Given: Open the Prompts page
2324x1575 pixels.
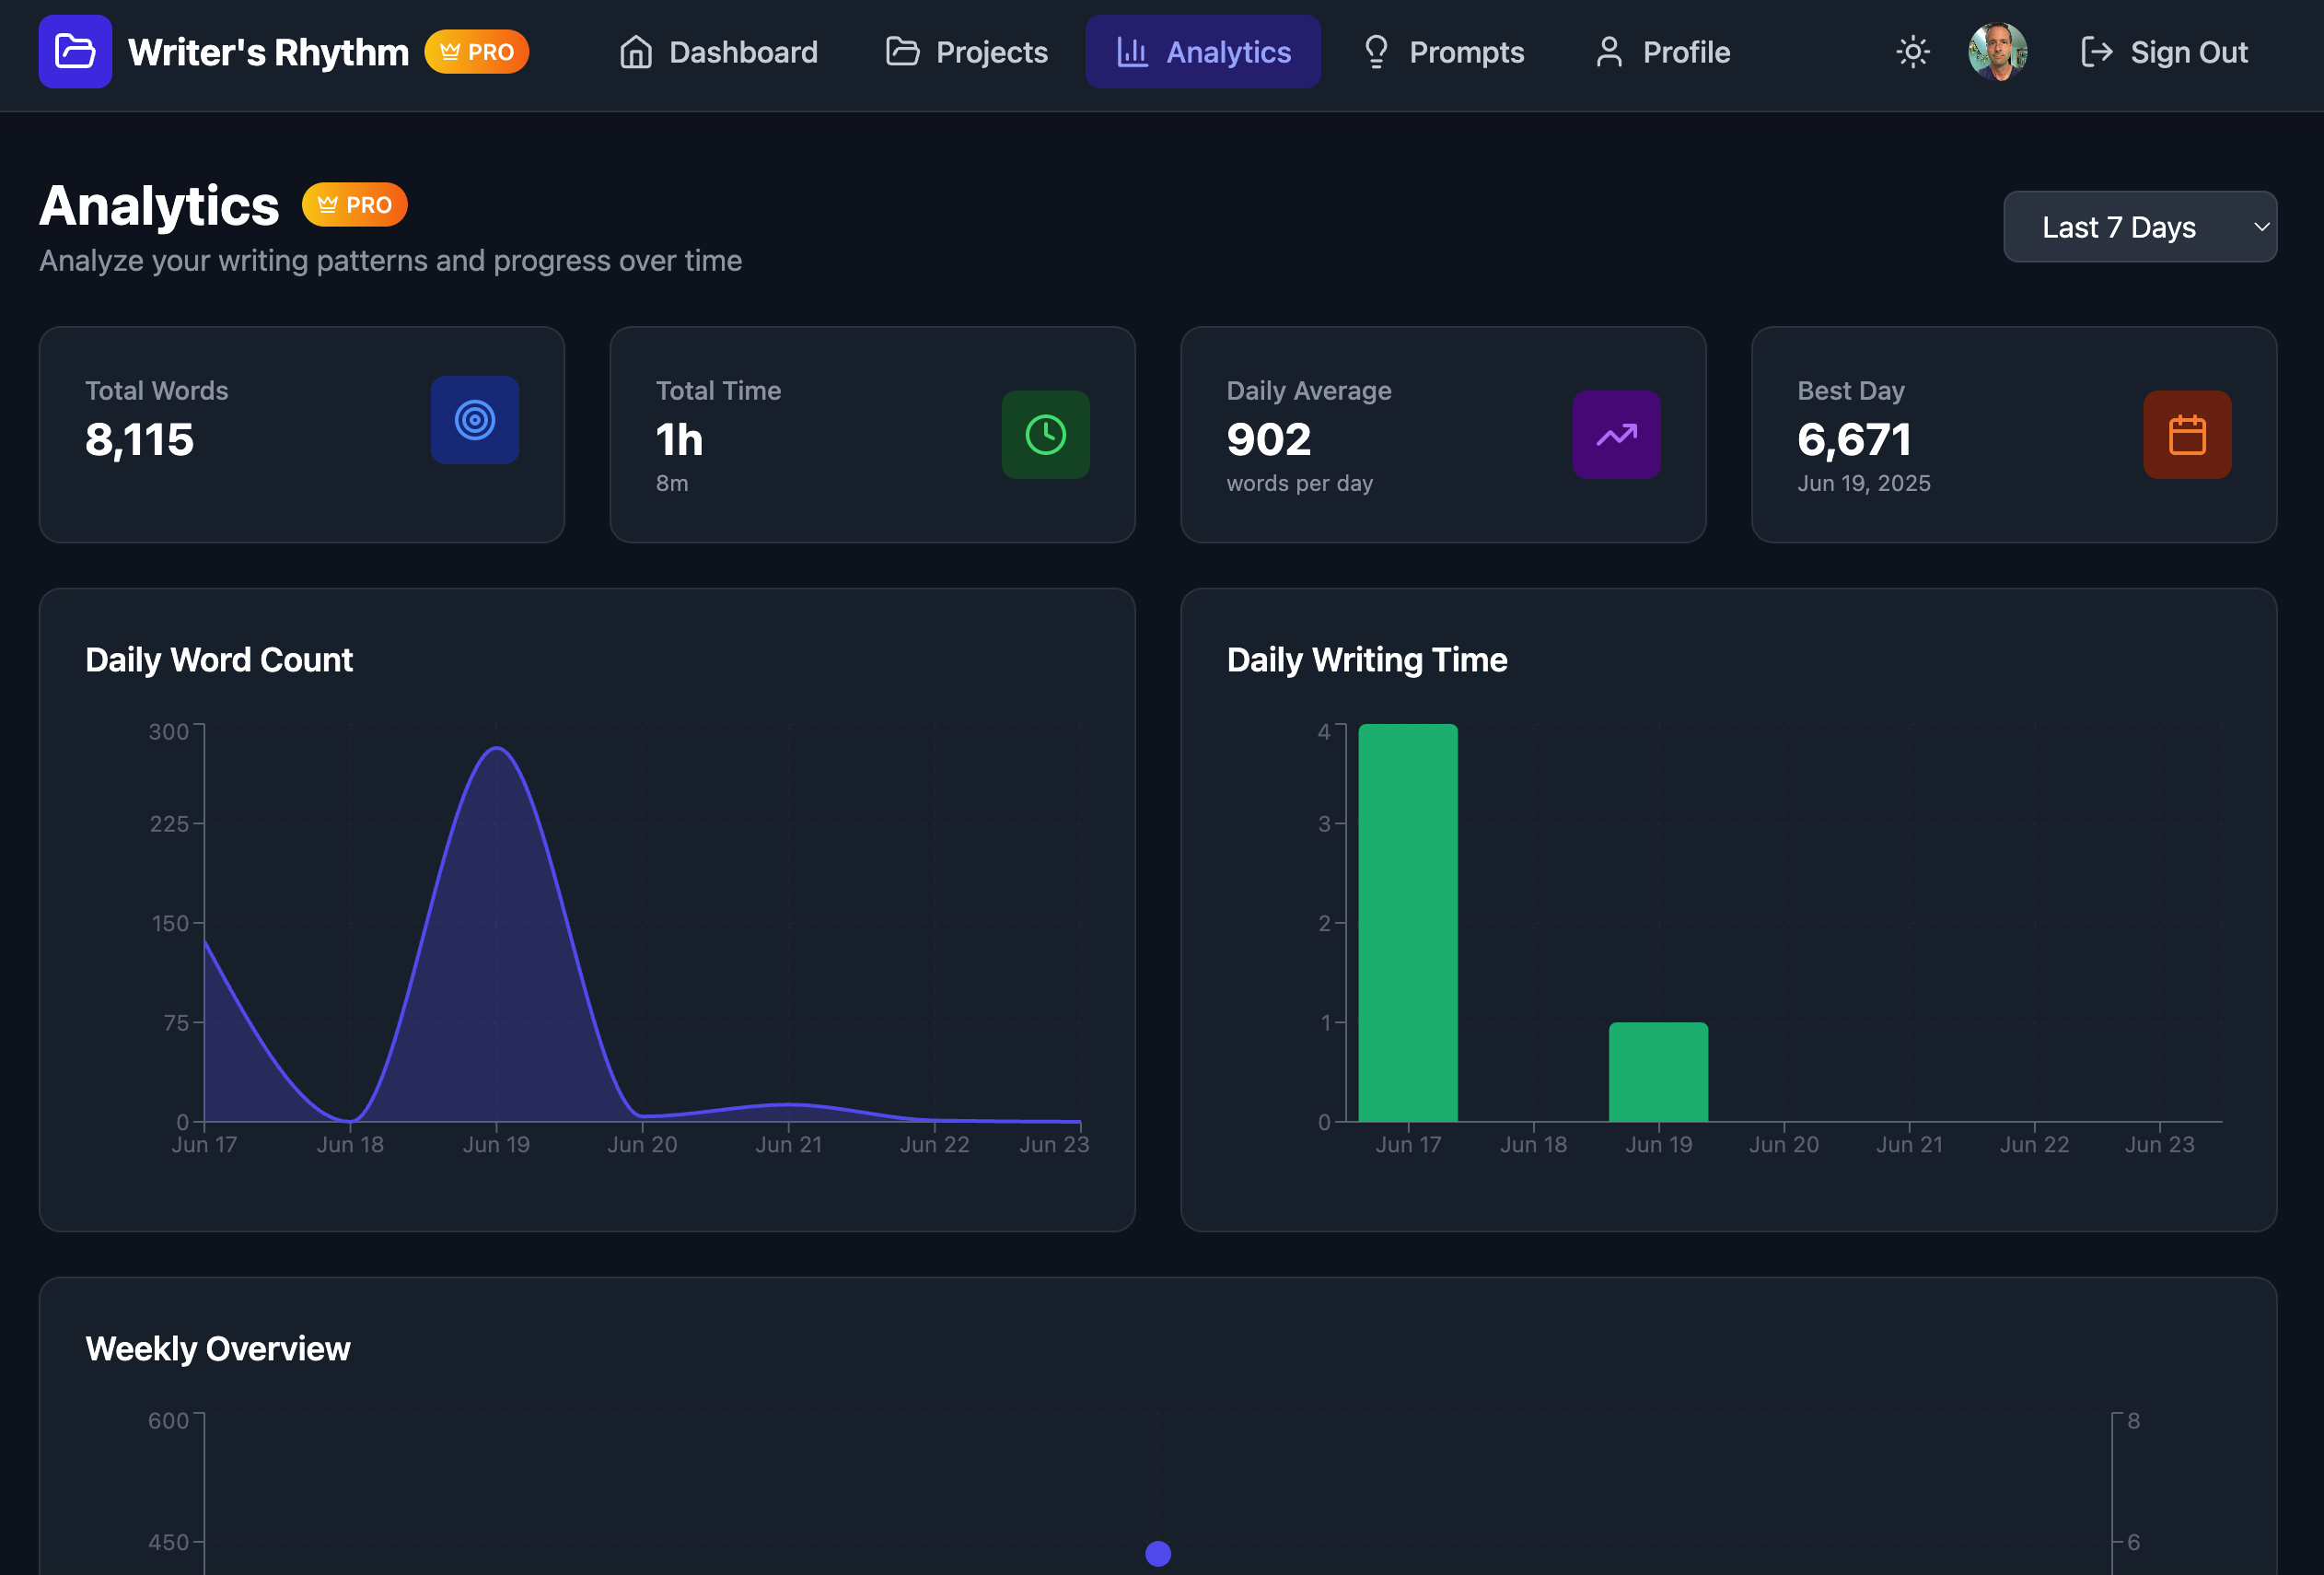Looking at the screenshot, I should [x=1443, y=52].
